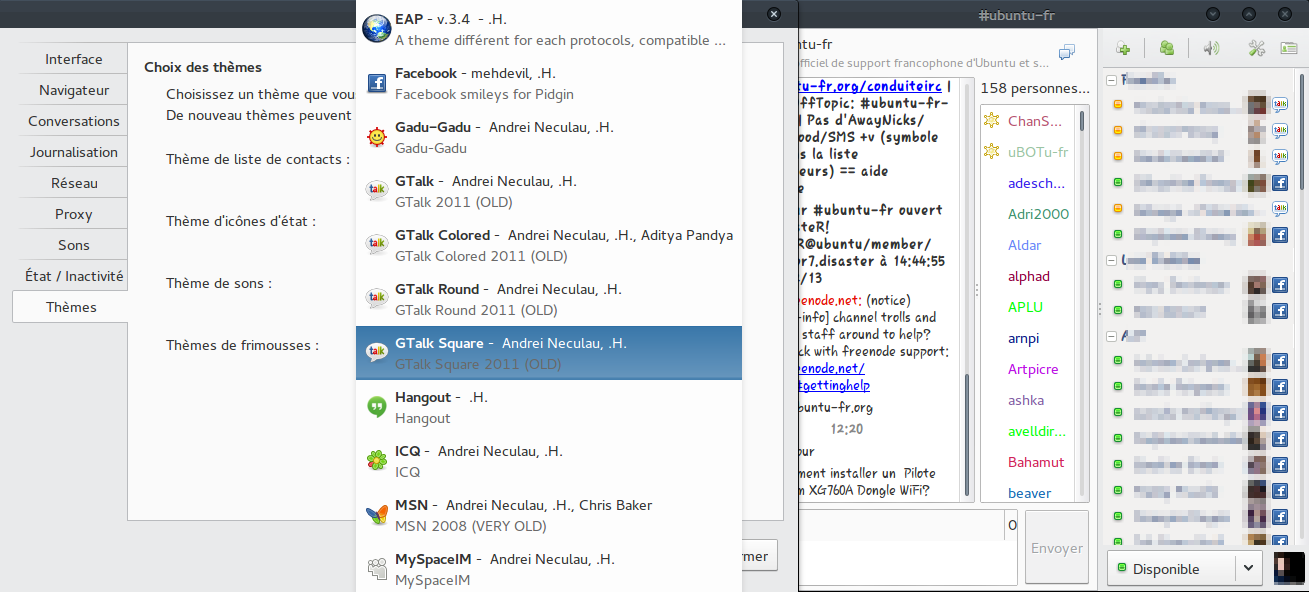This screenshot has height=592, width=1309.
Task: Click the arrow next to Disponible
Action: point(1248,568)
